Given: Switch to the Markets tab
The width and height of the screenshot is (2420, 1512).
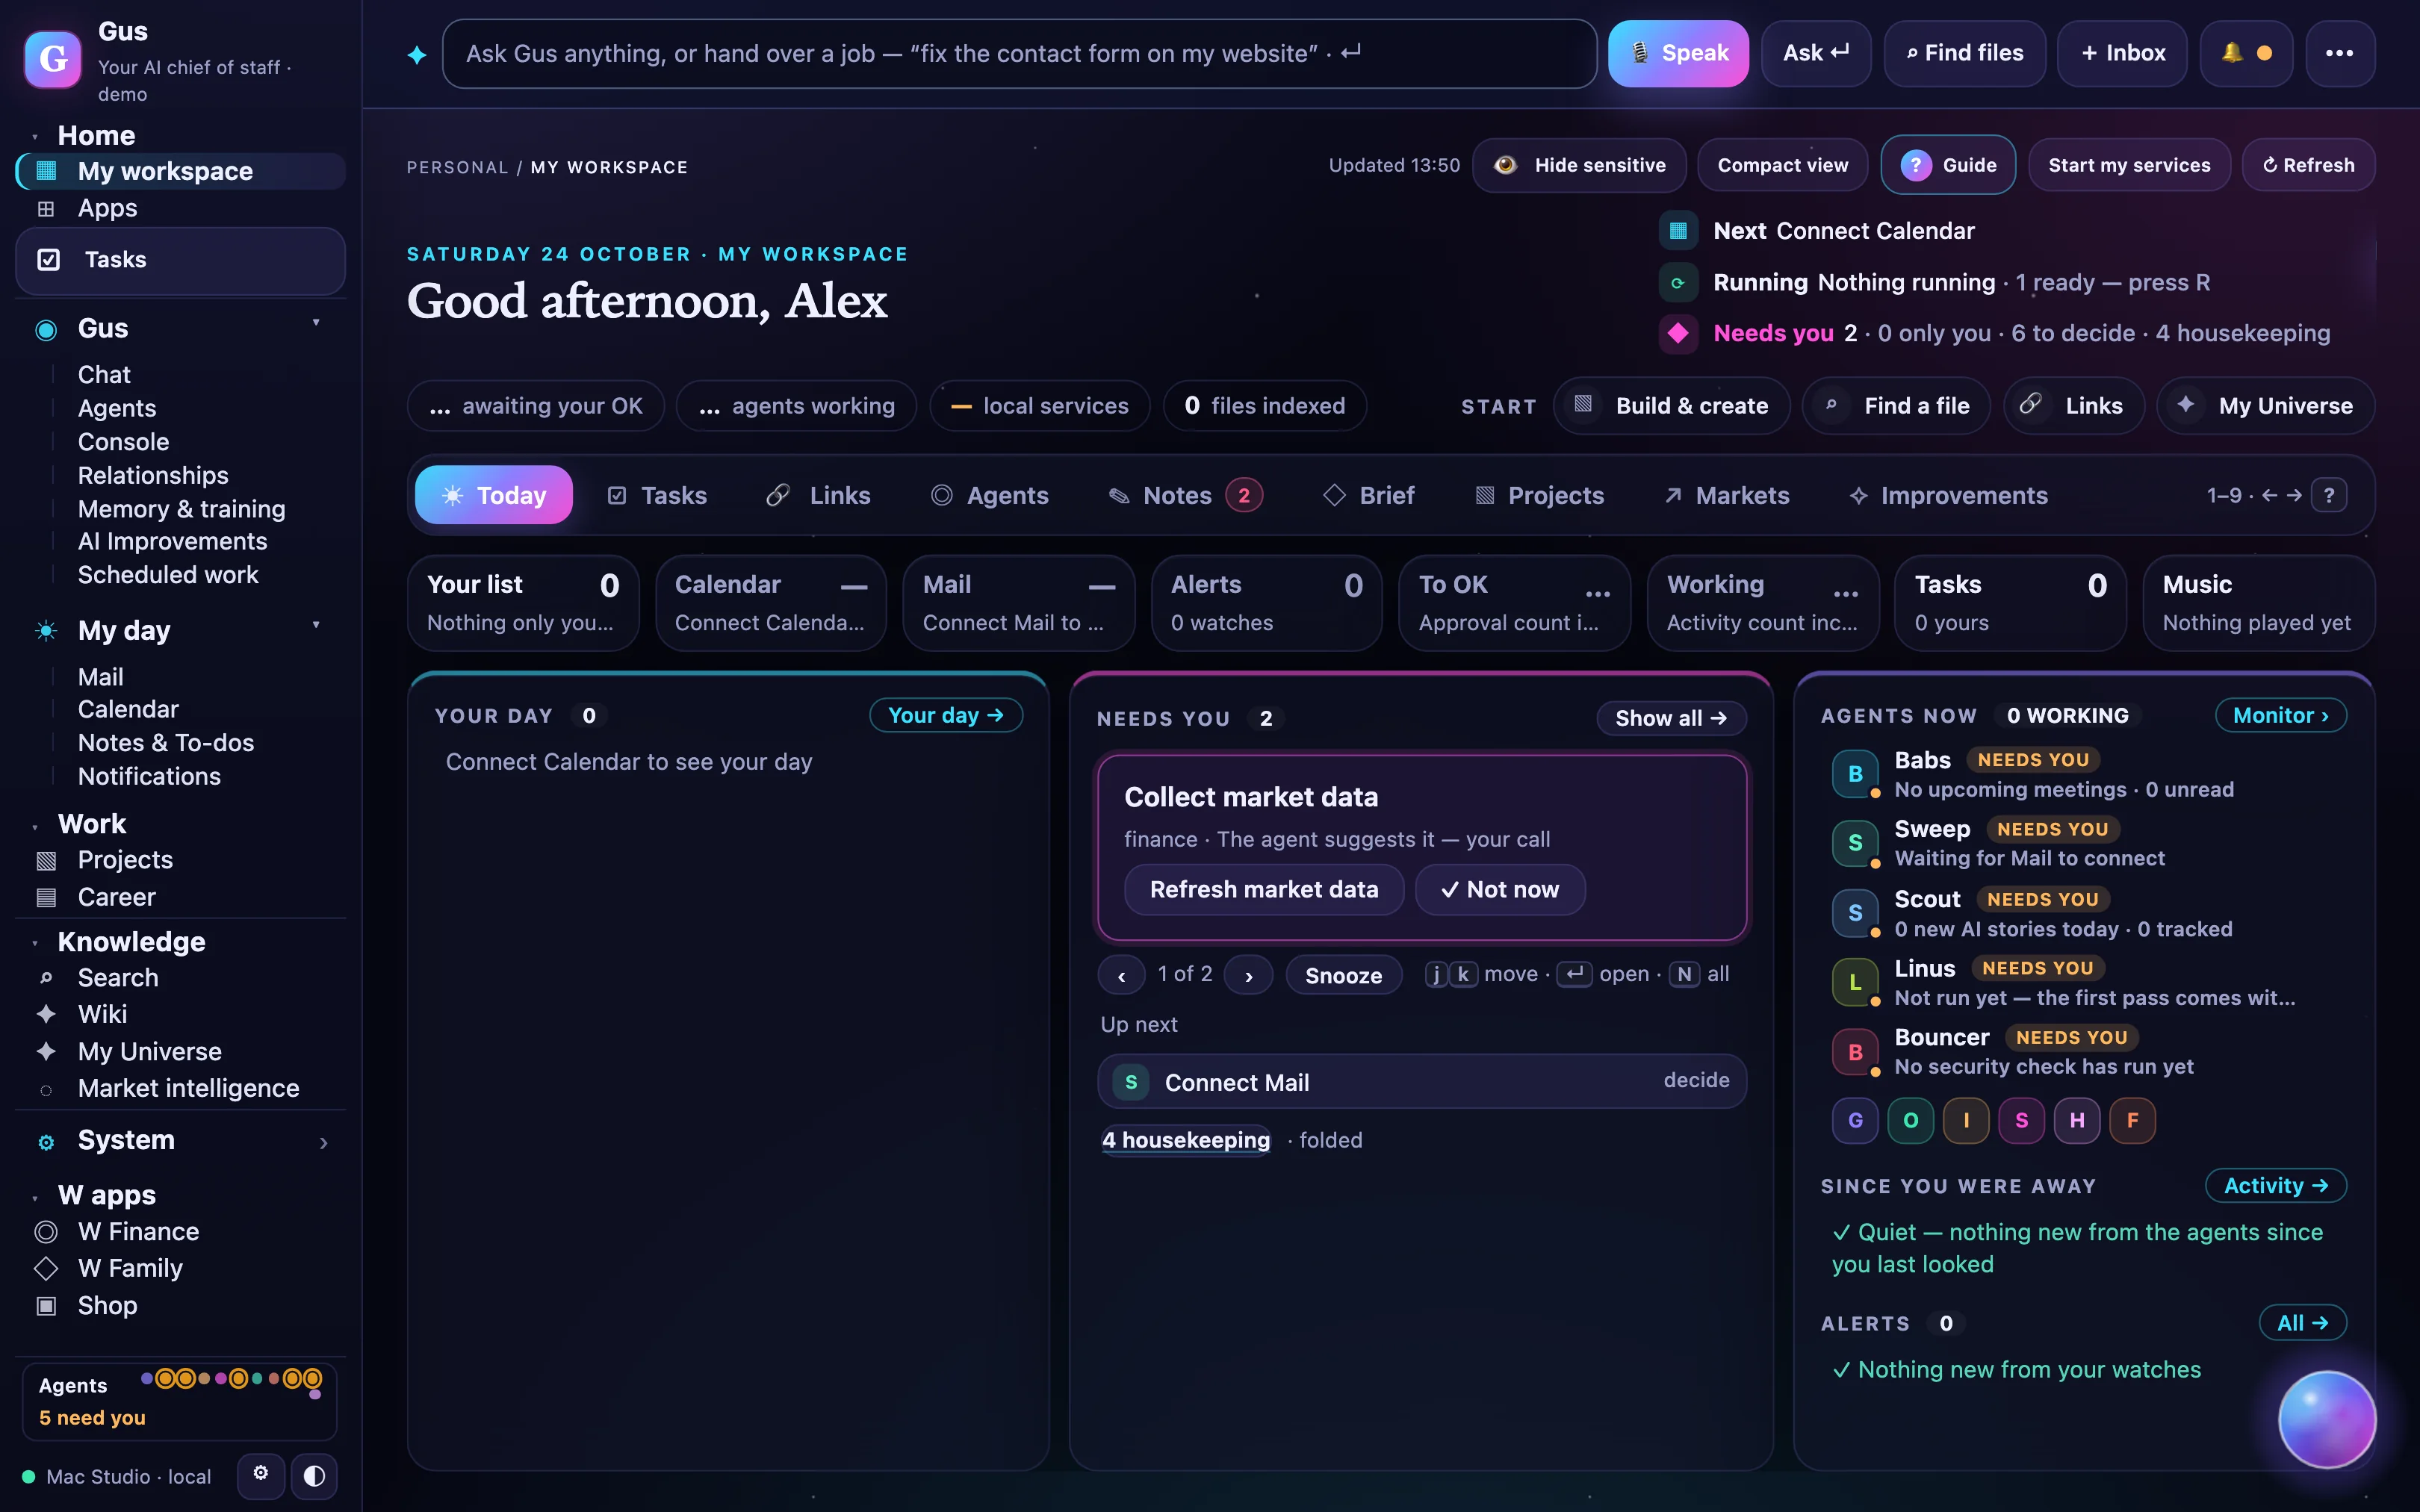Looking at the screenshot, I should click(1727, 495).
